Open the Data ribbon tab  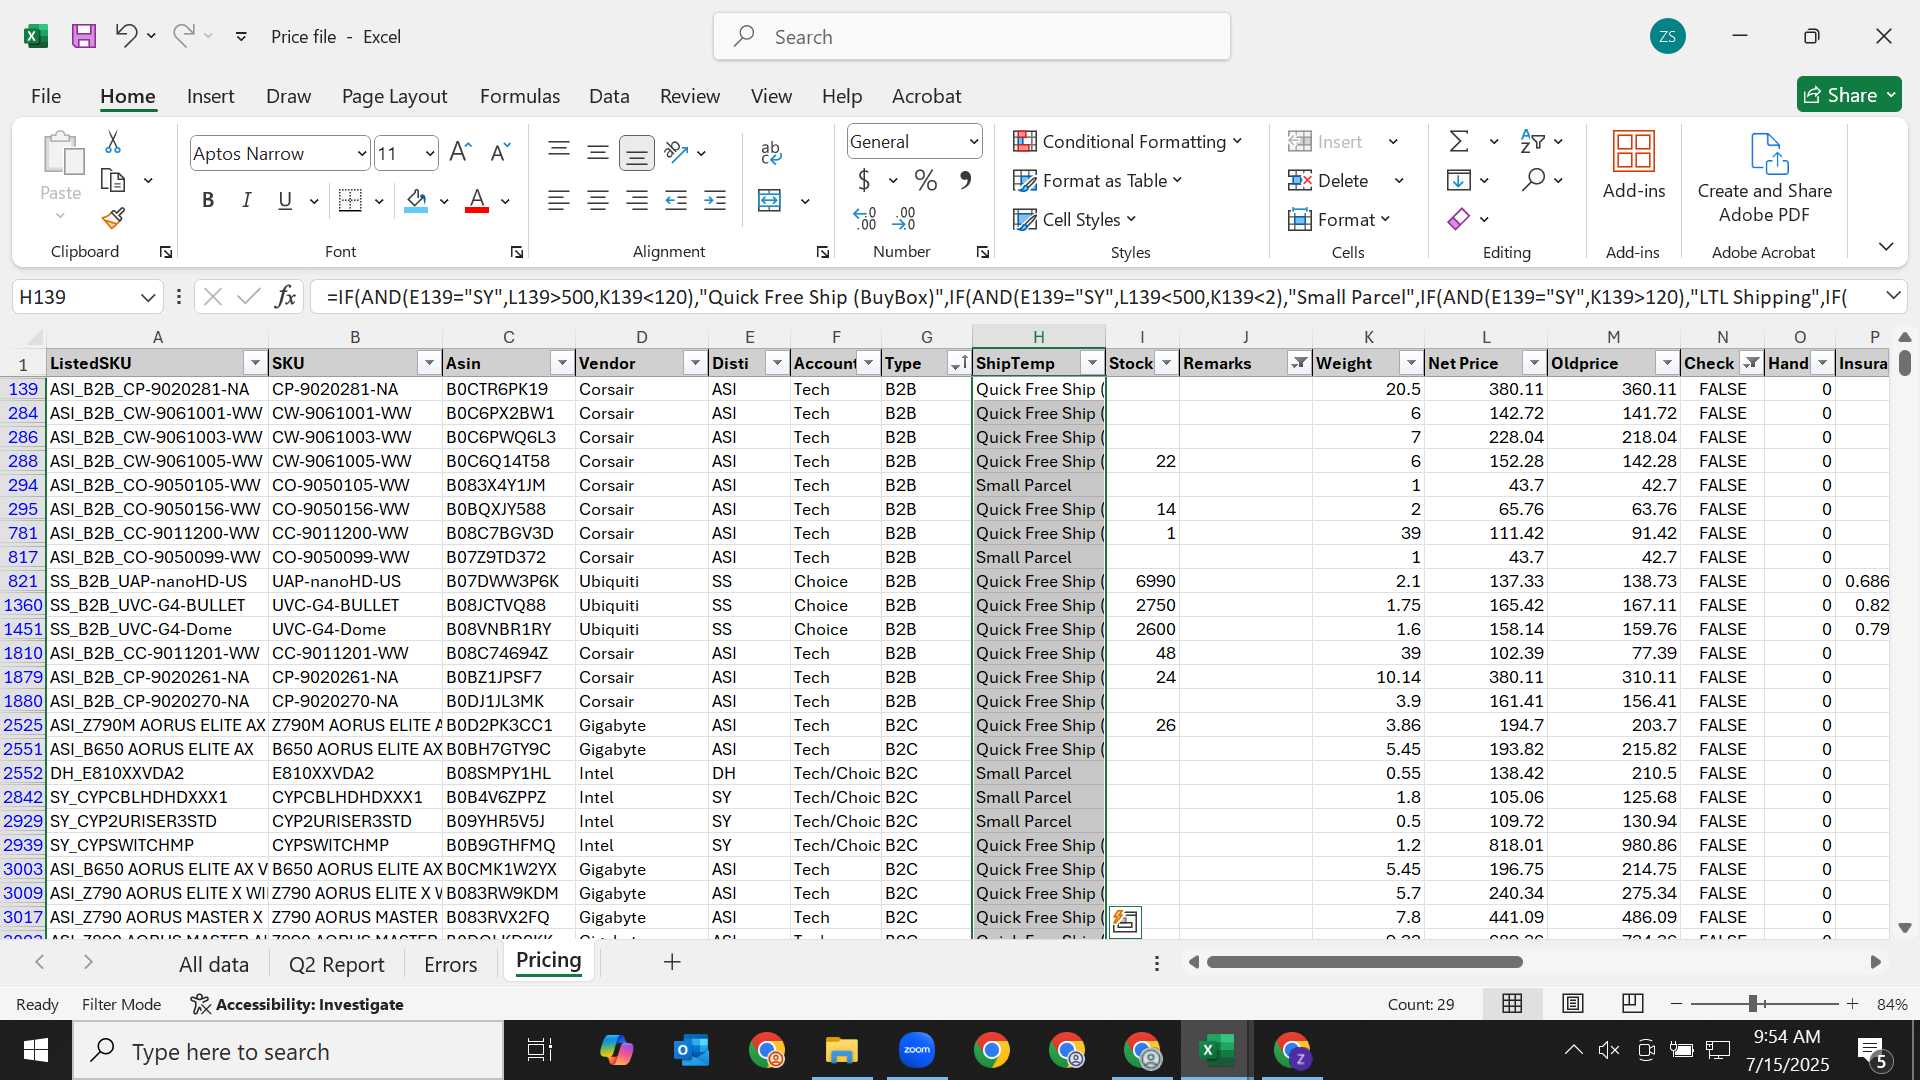click(x=609, y=96)
